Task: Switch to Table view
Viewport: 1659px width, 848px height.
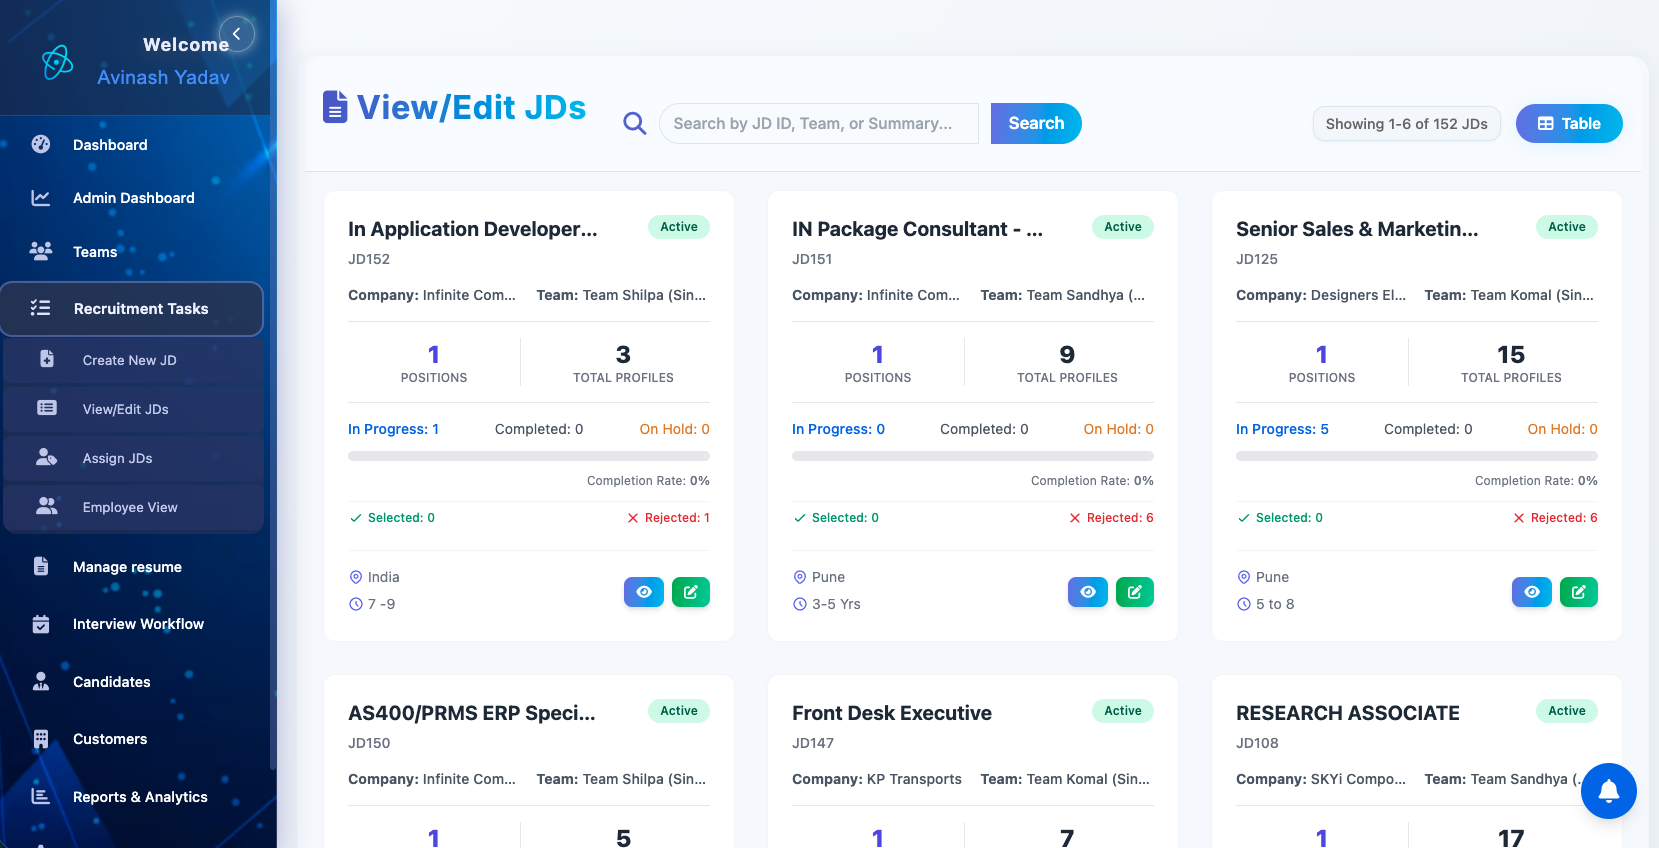Action: click(x=1568, y=124)
